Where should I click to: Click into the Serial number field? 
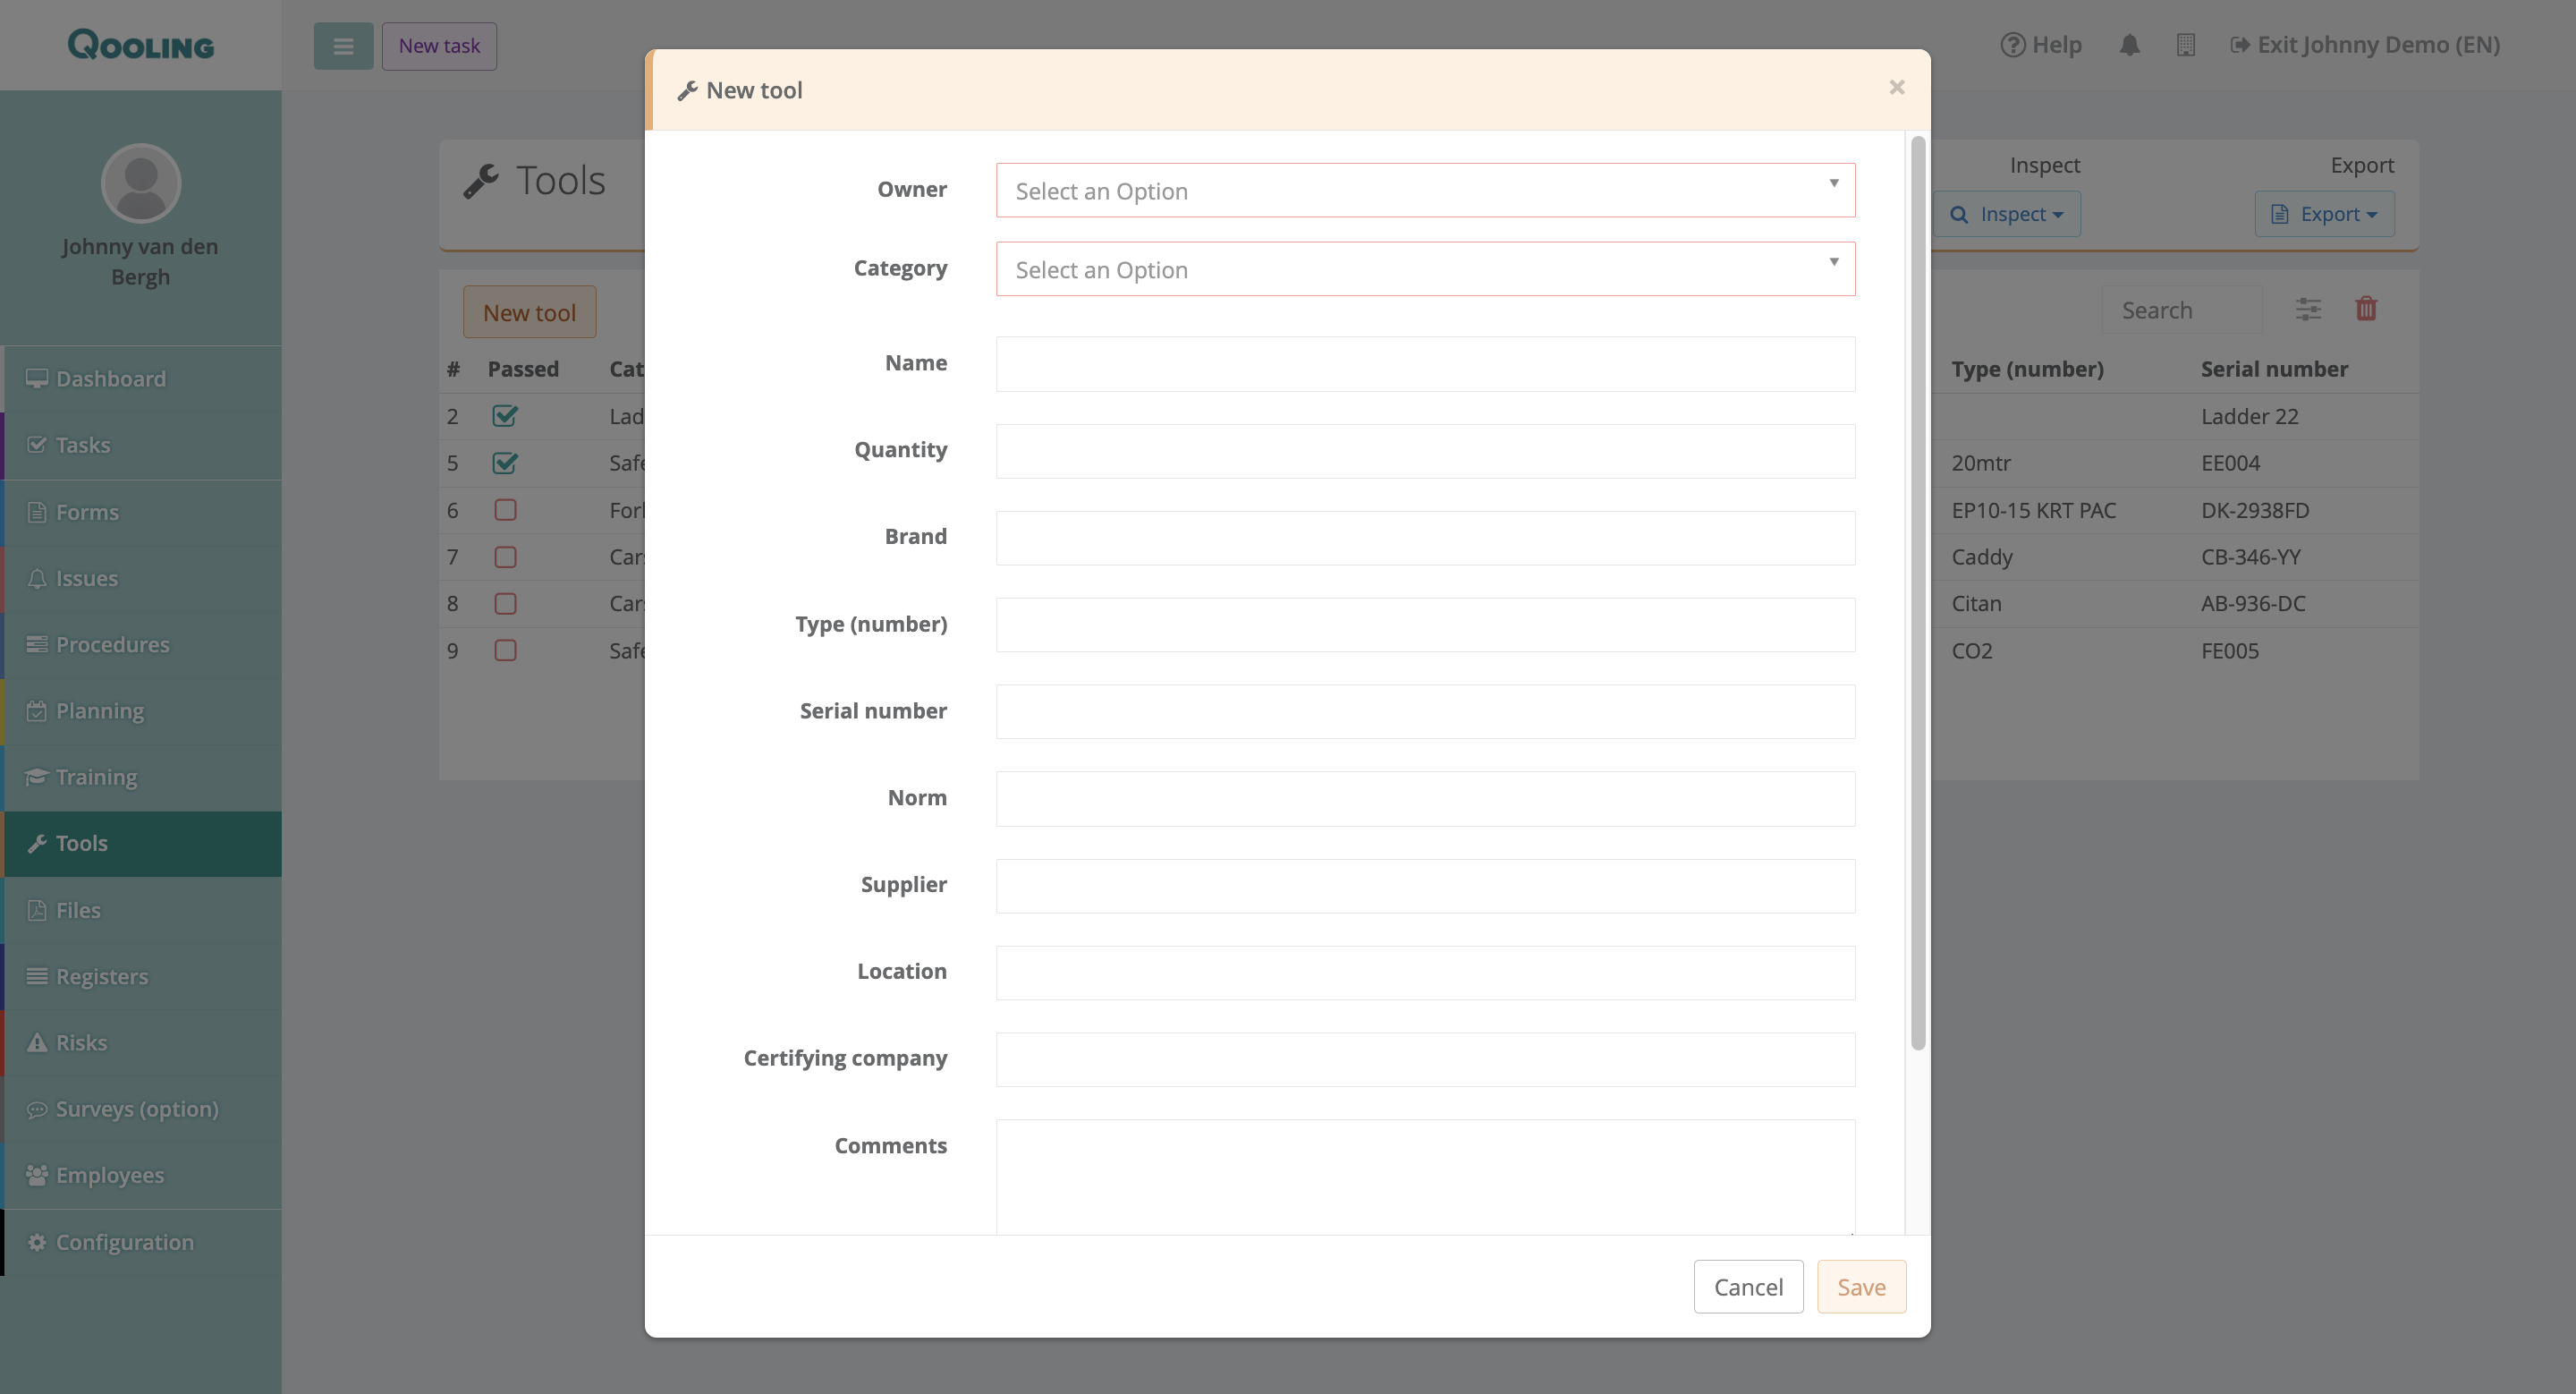(1424, 711)
